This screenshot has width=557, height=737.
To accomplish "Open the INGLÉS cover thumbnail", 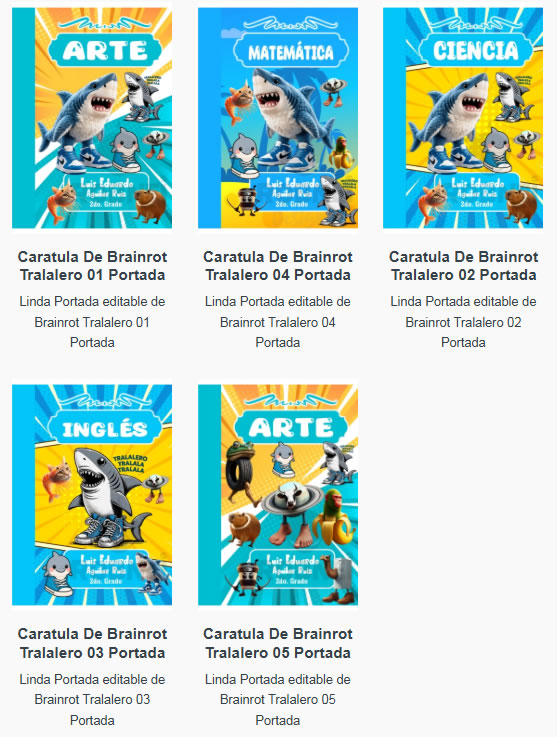I will point(92,495).
